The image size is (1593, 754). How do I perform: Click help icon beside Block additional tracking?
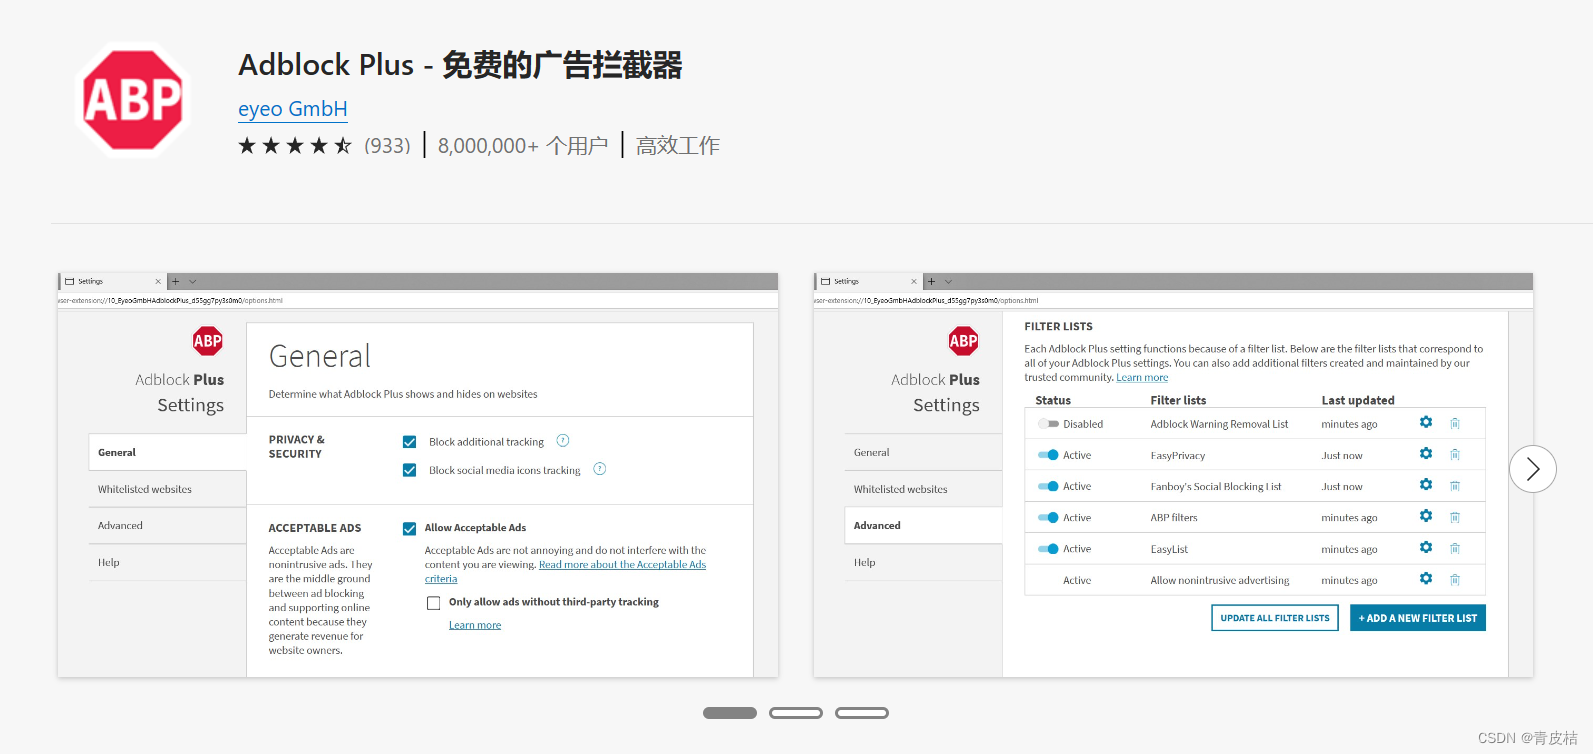[x=563, y=441]
